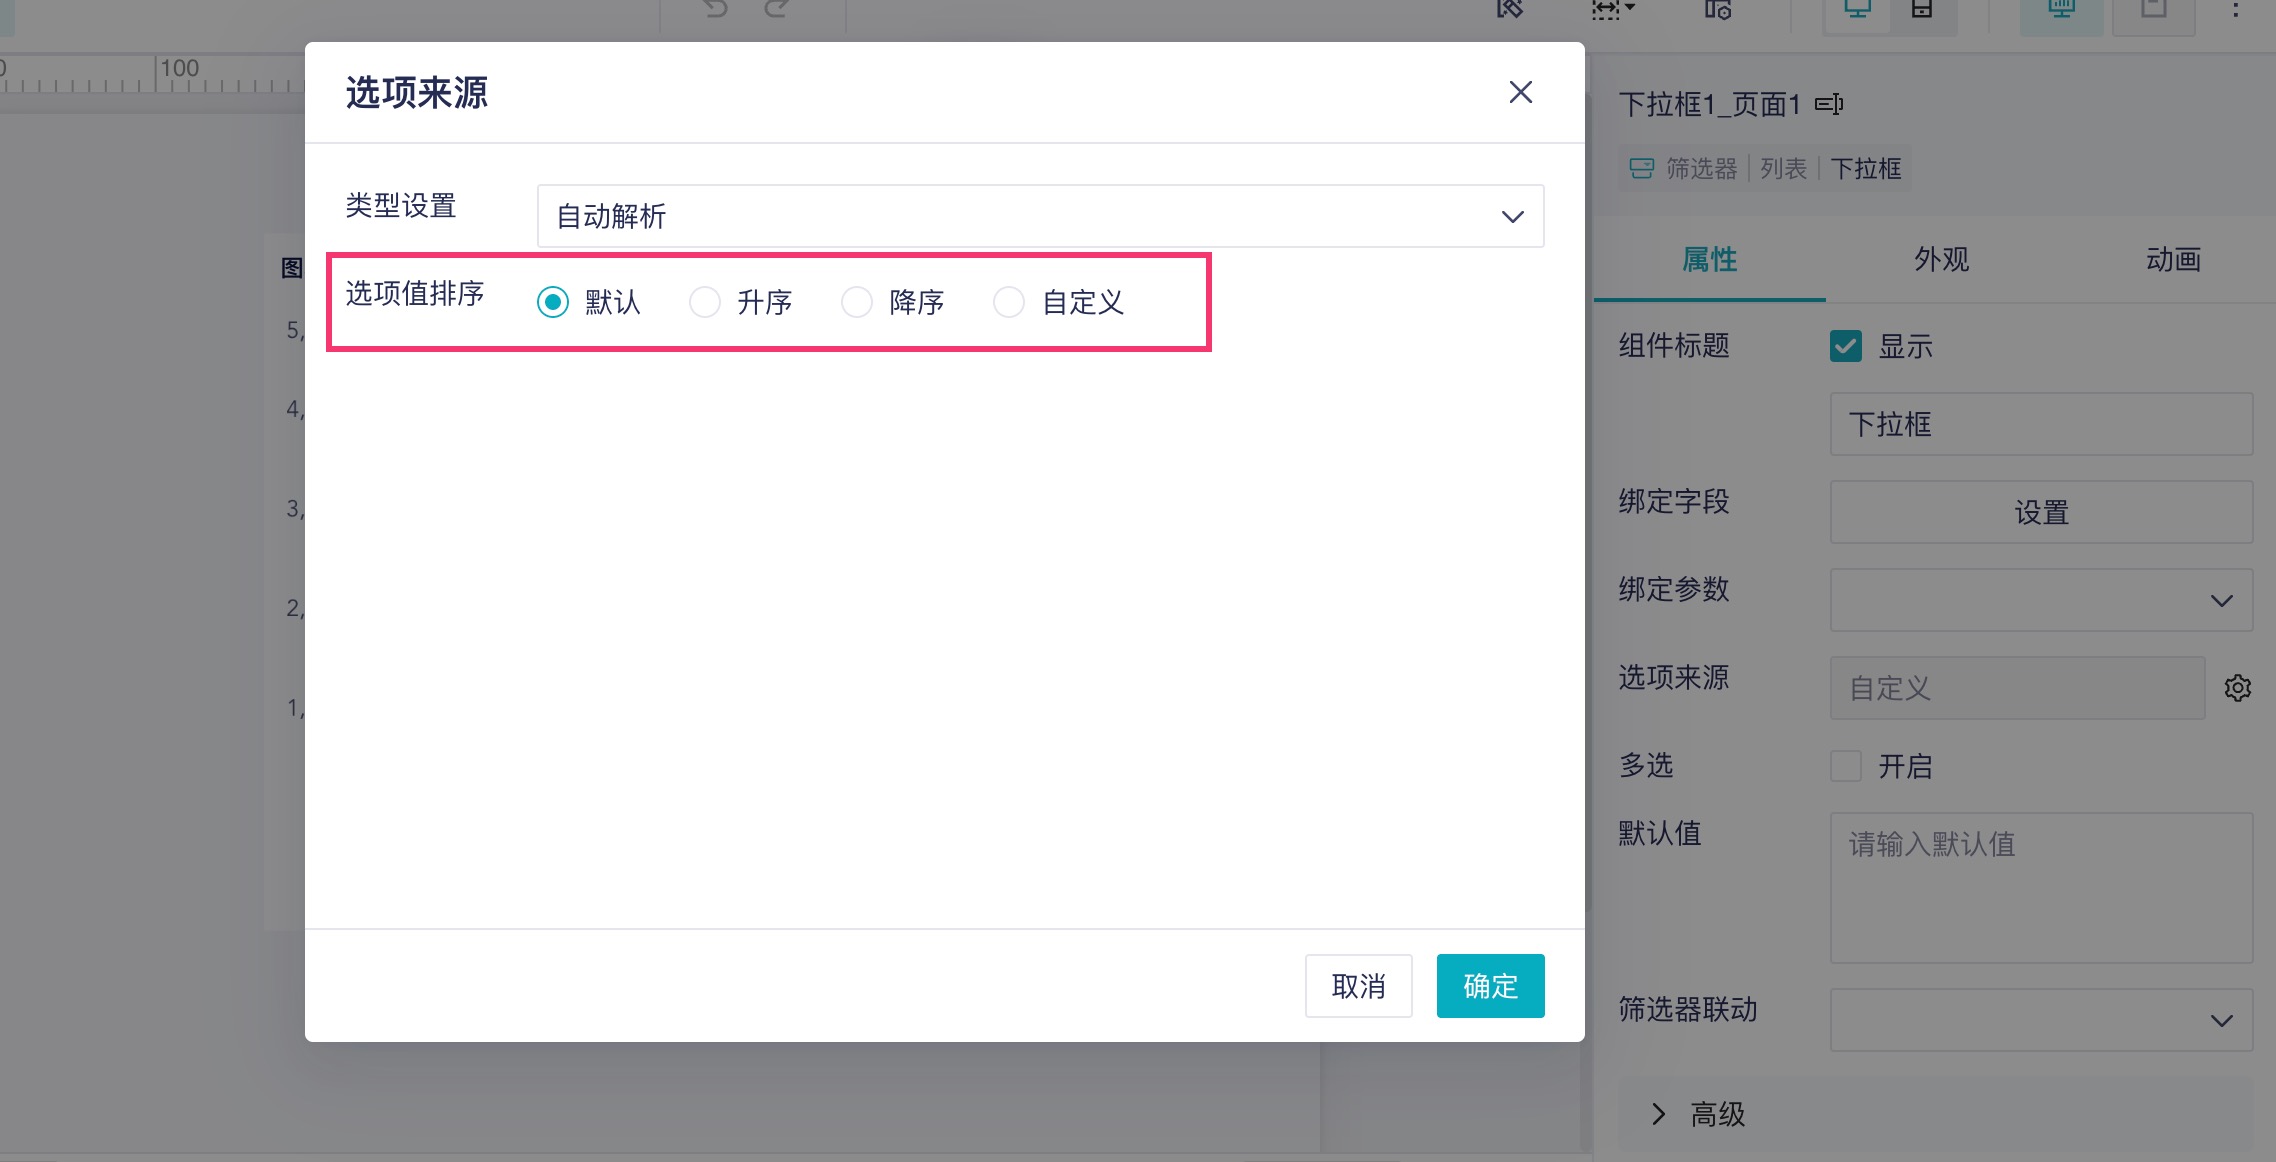Select the 降序 radio option
This screenshot has width=2276, height=1162.
pos(857,302)
